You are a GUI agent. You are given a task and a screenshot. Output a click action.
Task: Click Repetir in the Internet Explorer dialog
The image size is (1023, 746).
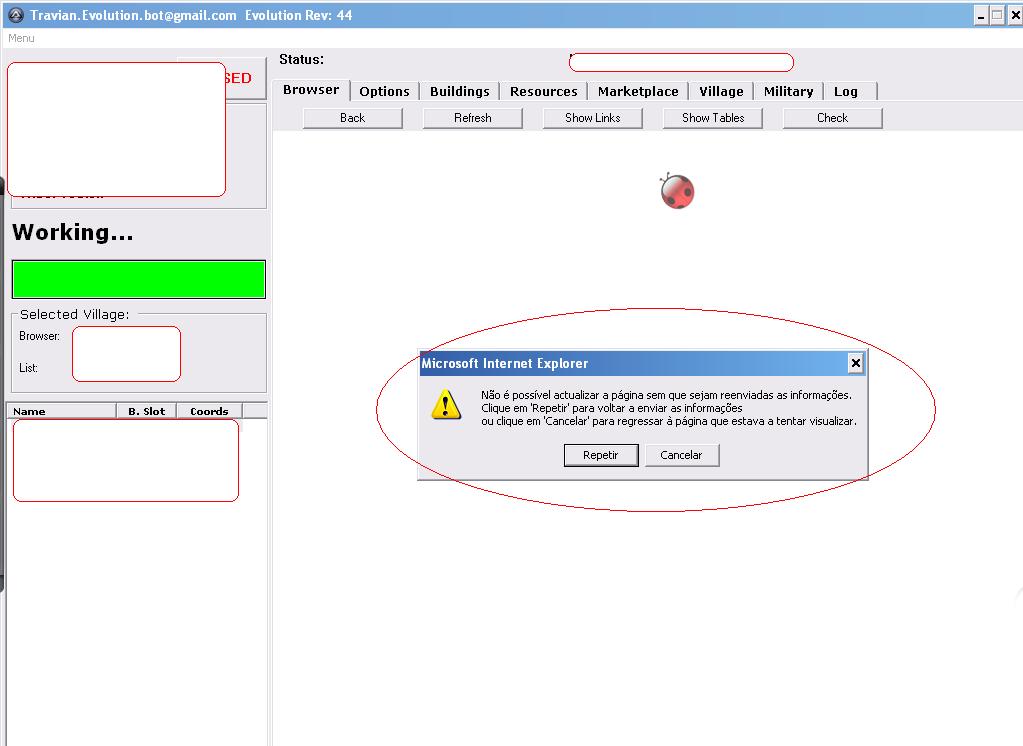(x=601, y=455)
